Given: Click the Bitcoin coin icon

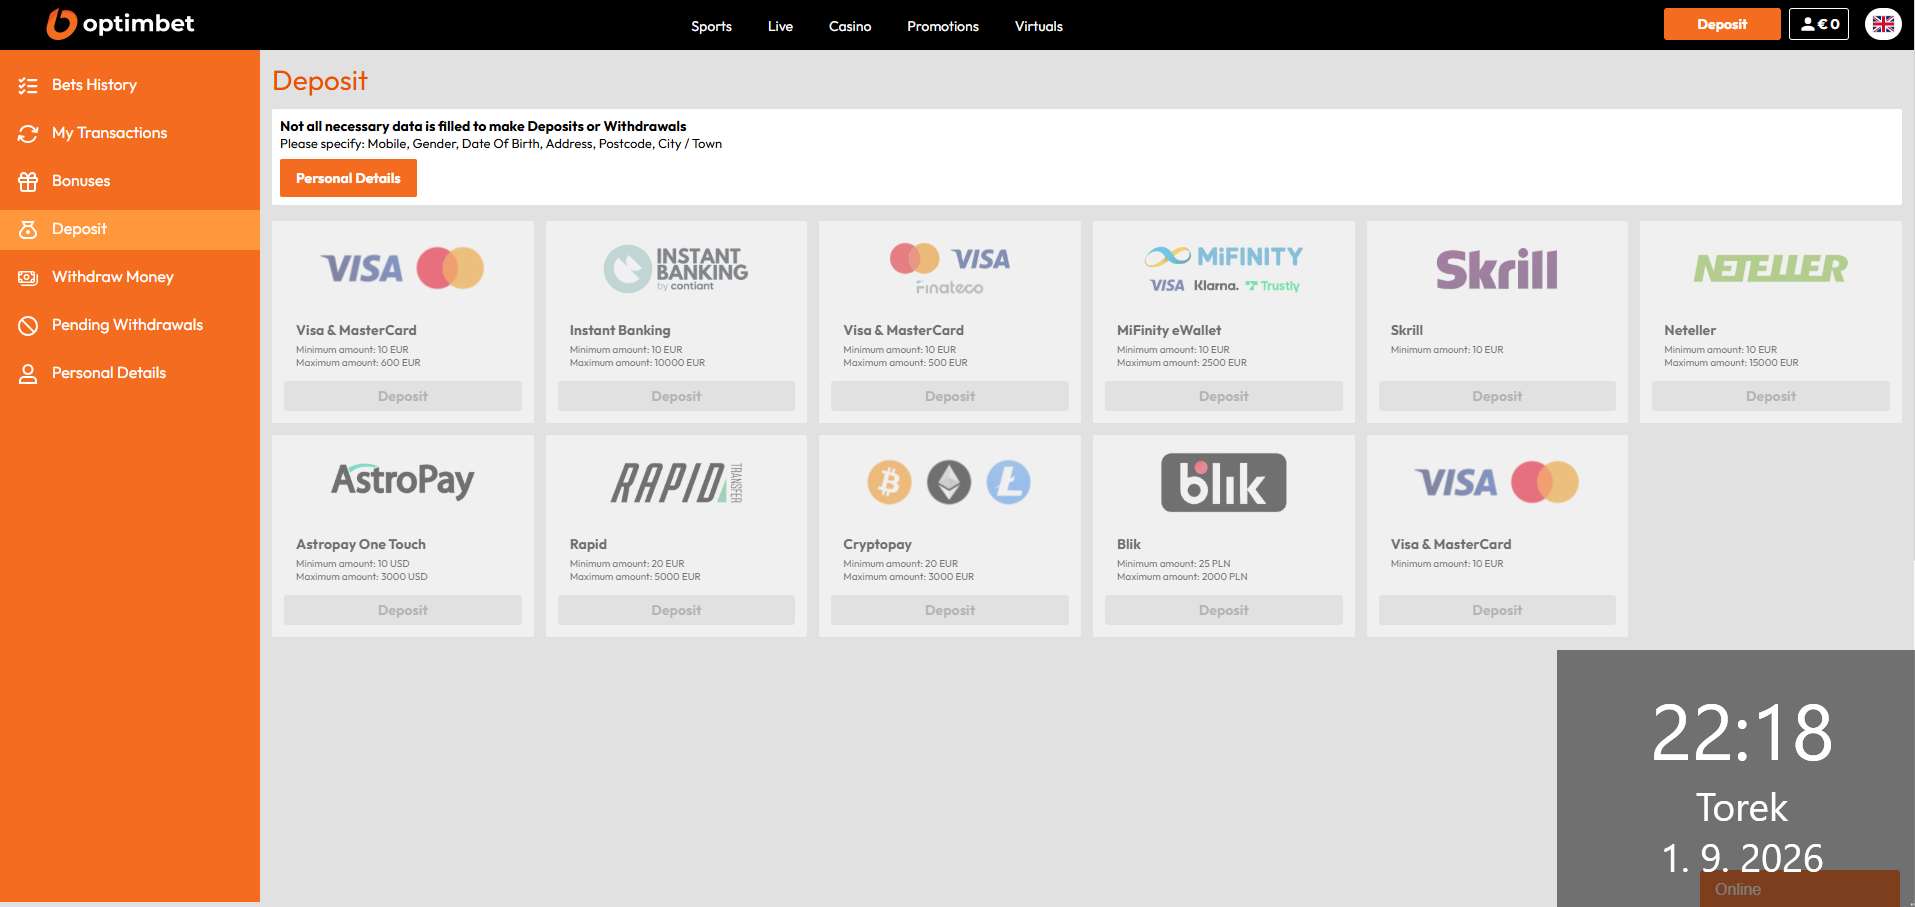Looking at the screenshot, I should pos(889,482).
